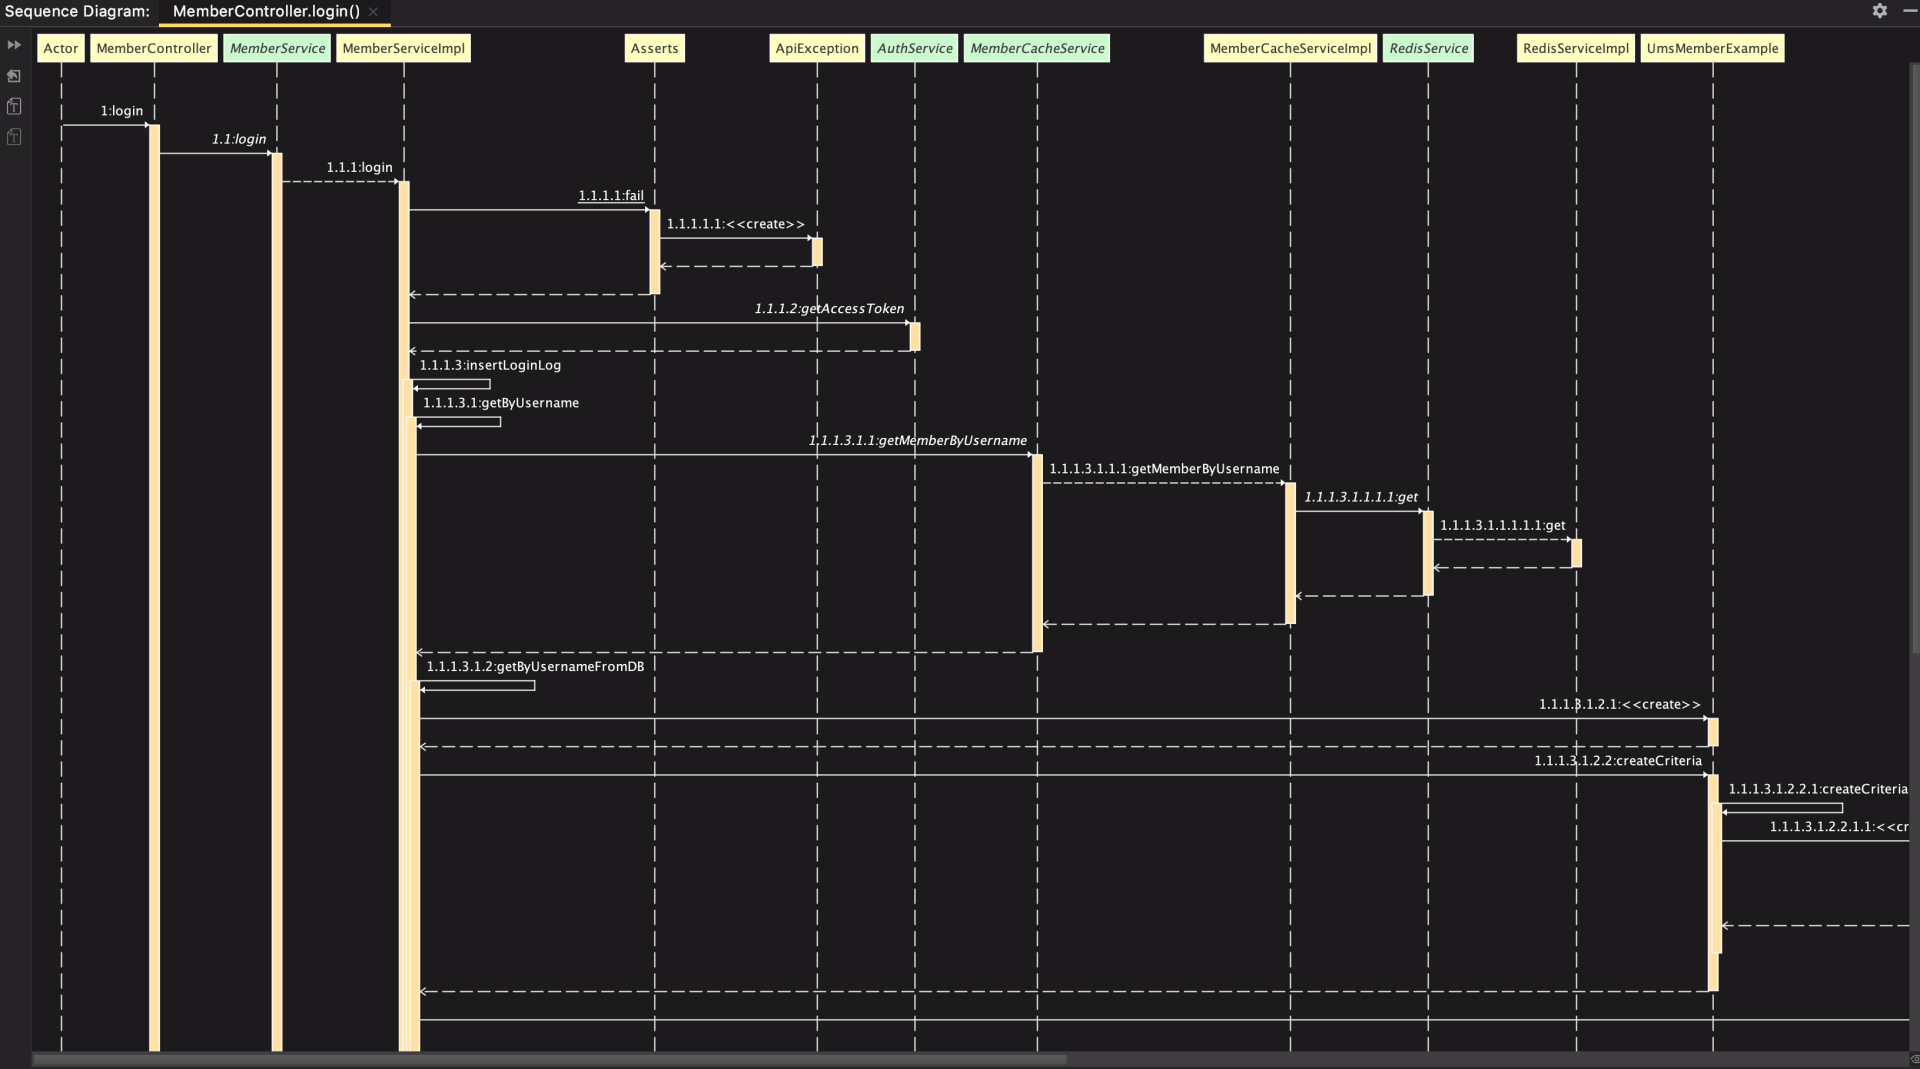Viewport: 1920px width, 1069px height.
Task: Switch to the MemberController.login() tab
Action: pos(266,12)
